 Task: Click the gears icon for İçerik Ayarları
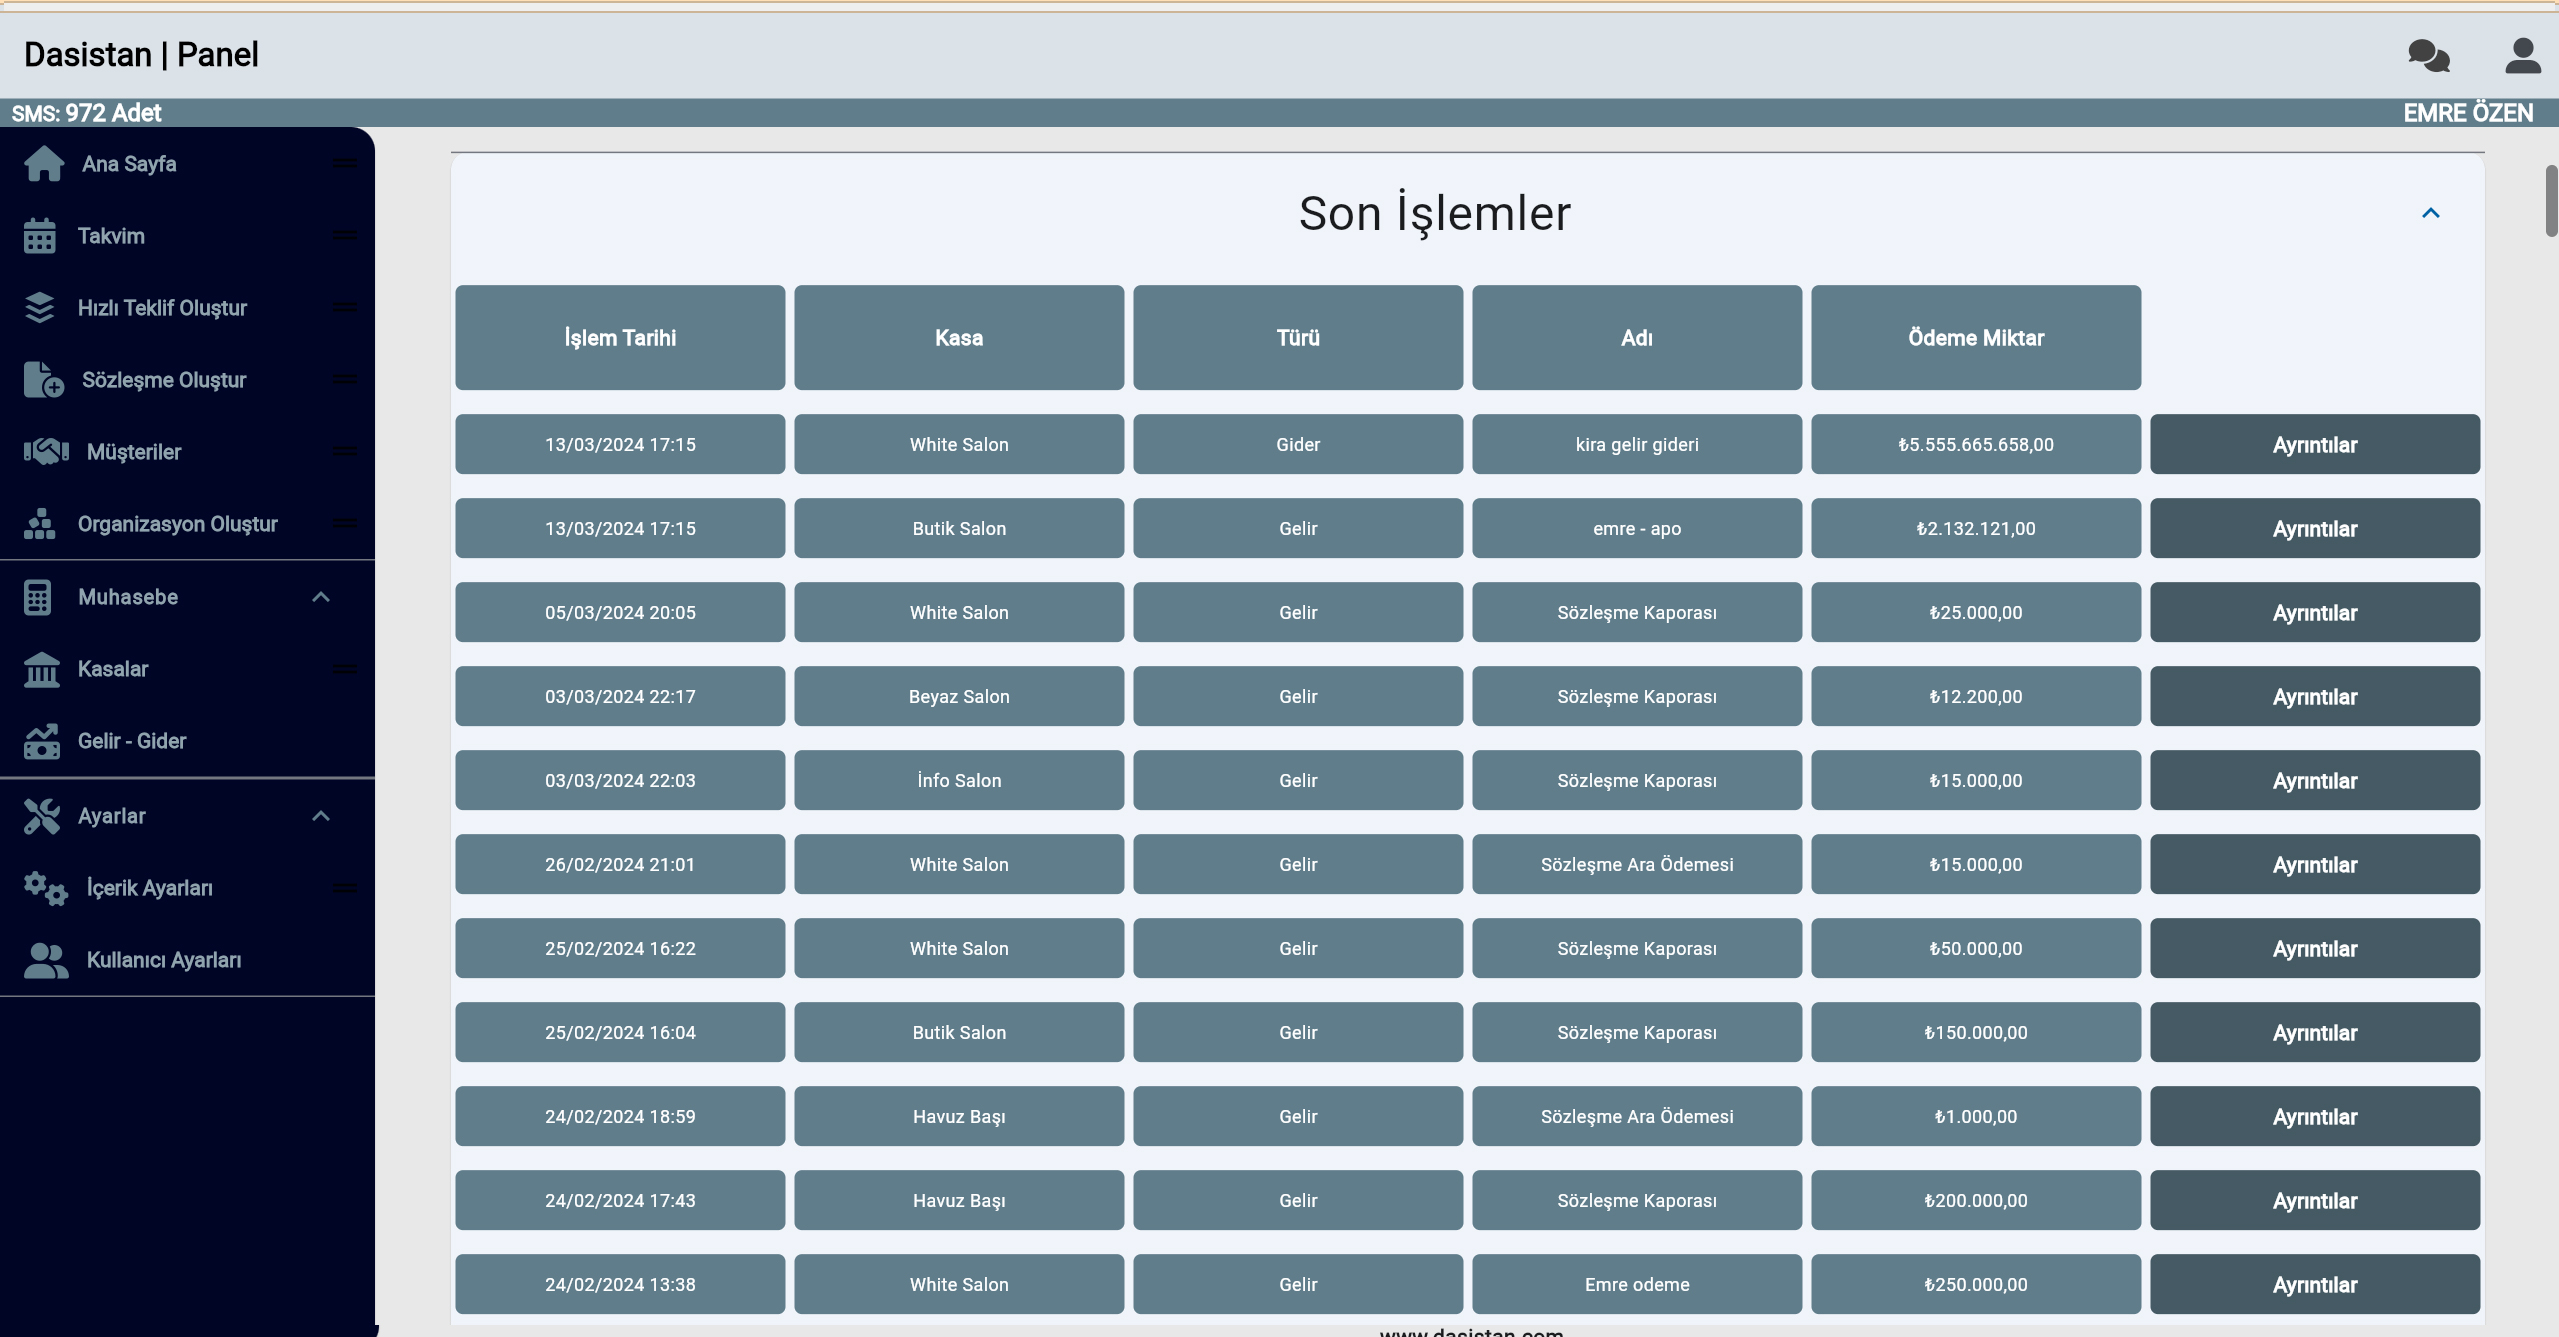(45, 888)
